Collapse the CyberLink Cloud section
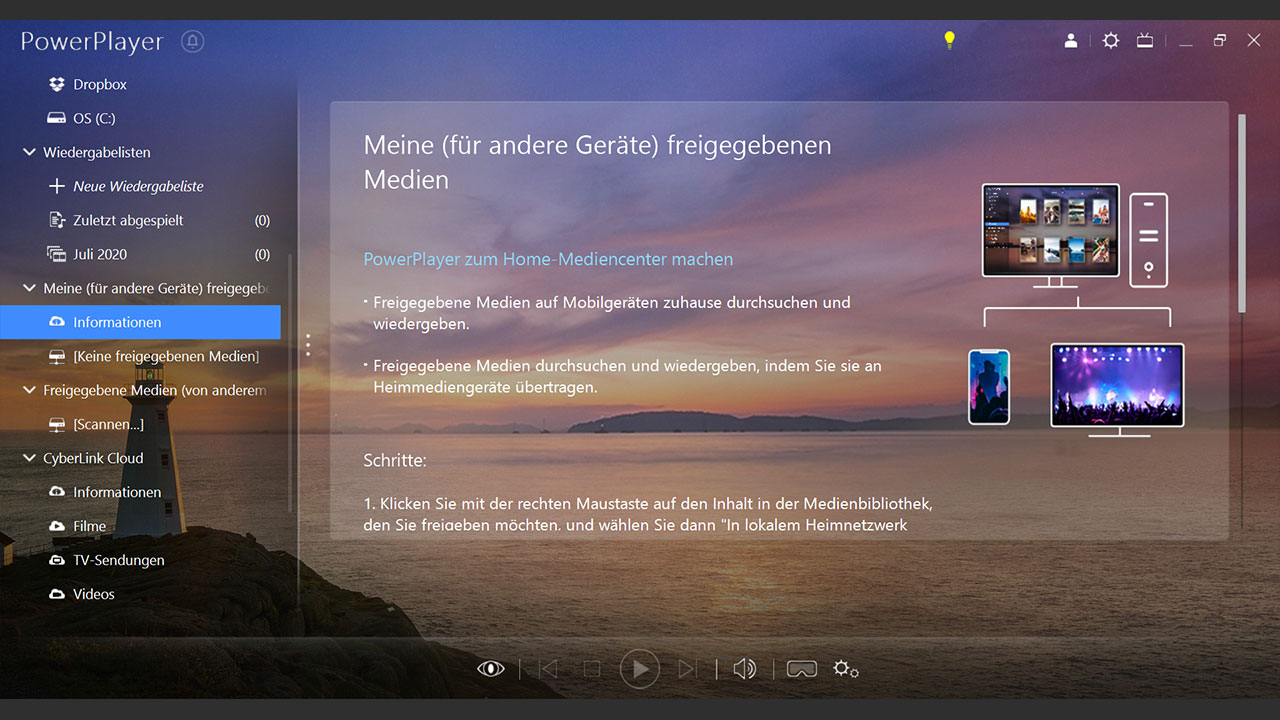 tap(29, 459)
